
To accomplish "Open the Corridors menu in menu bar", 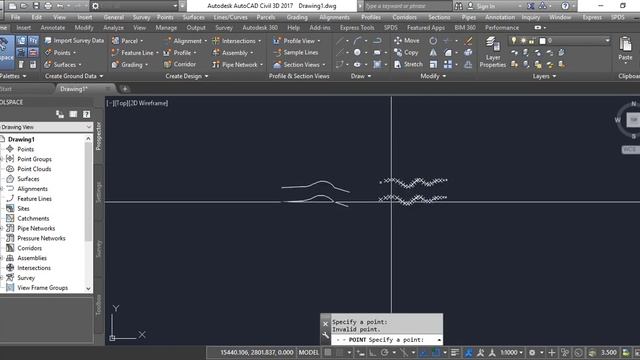I will click(404, 17).
